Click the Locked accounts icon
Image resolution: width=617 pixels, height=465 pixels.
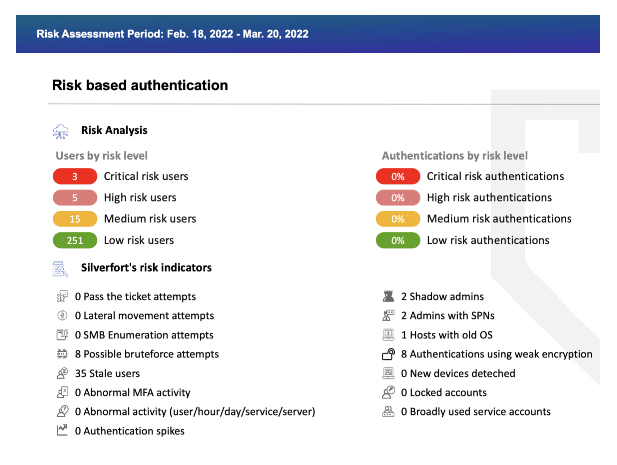[x=389, y=392]
